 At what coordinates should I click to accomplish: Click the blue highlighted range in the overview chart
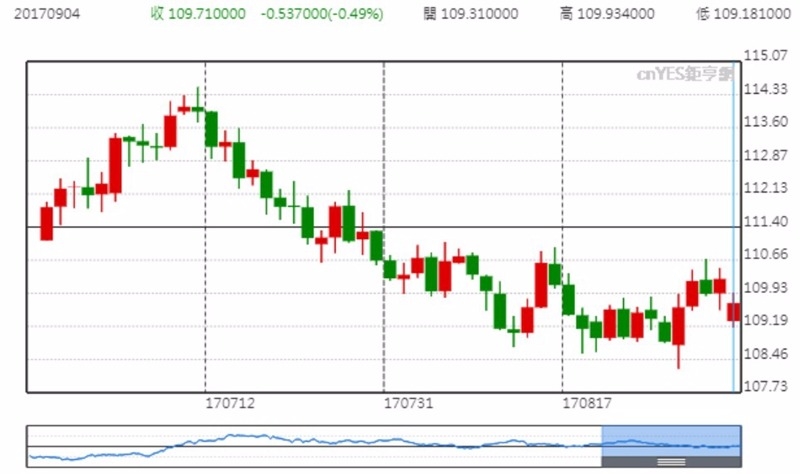pyautogui.click(x=671, y=441)
